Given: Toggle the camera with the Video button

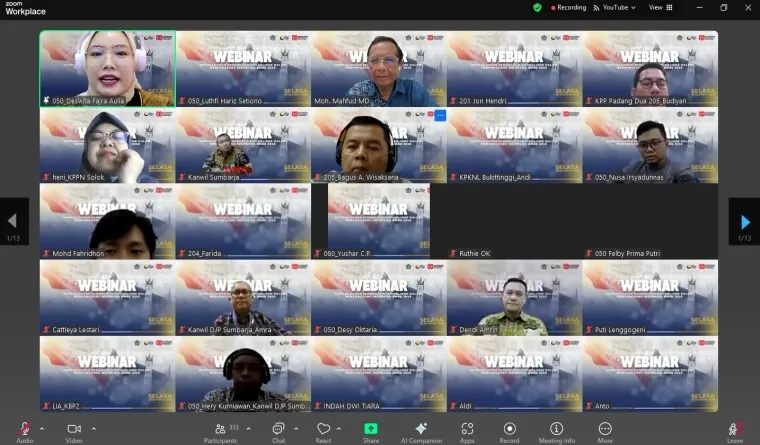Looking at the screenshot, I should [73, 430].
